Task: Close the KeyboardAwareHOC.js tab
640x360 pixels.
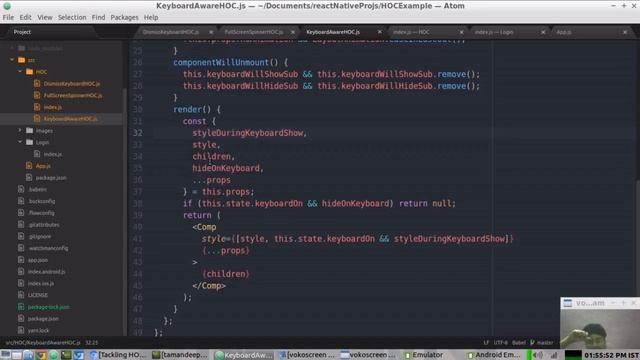Action: tap(380, 32)
